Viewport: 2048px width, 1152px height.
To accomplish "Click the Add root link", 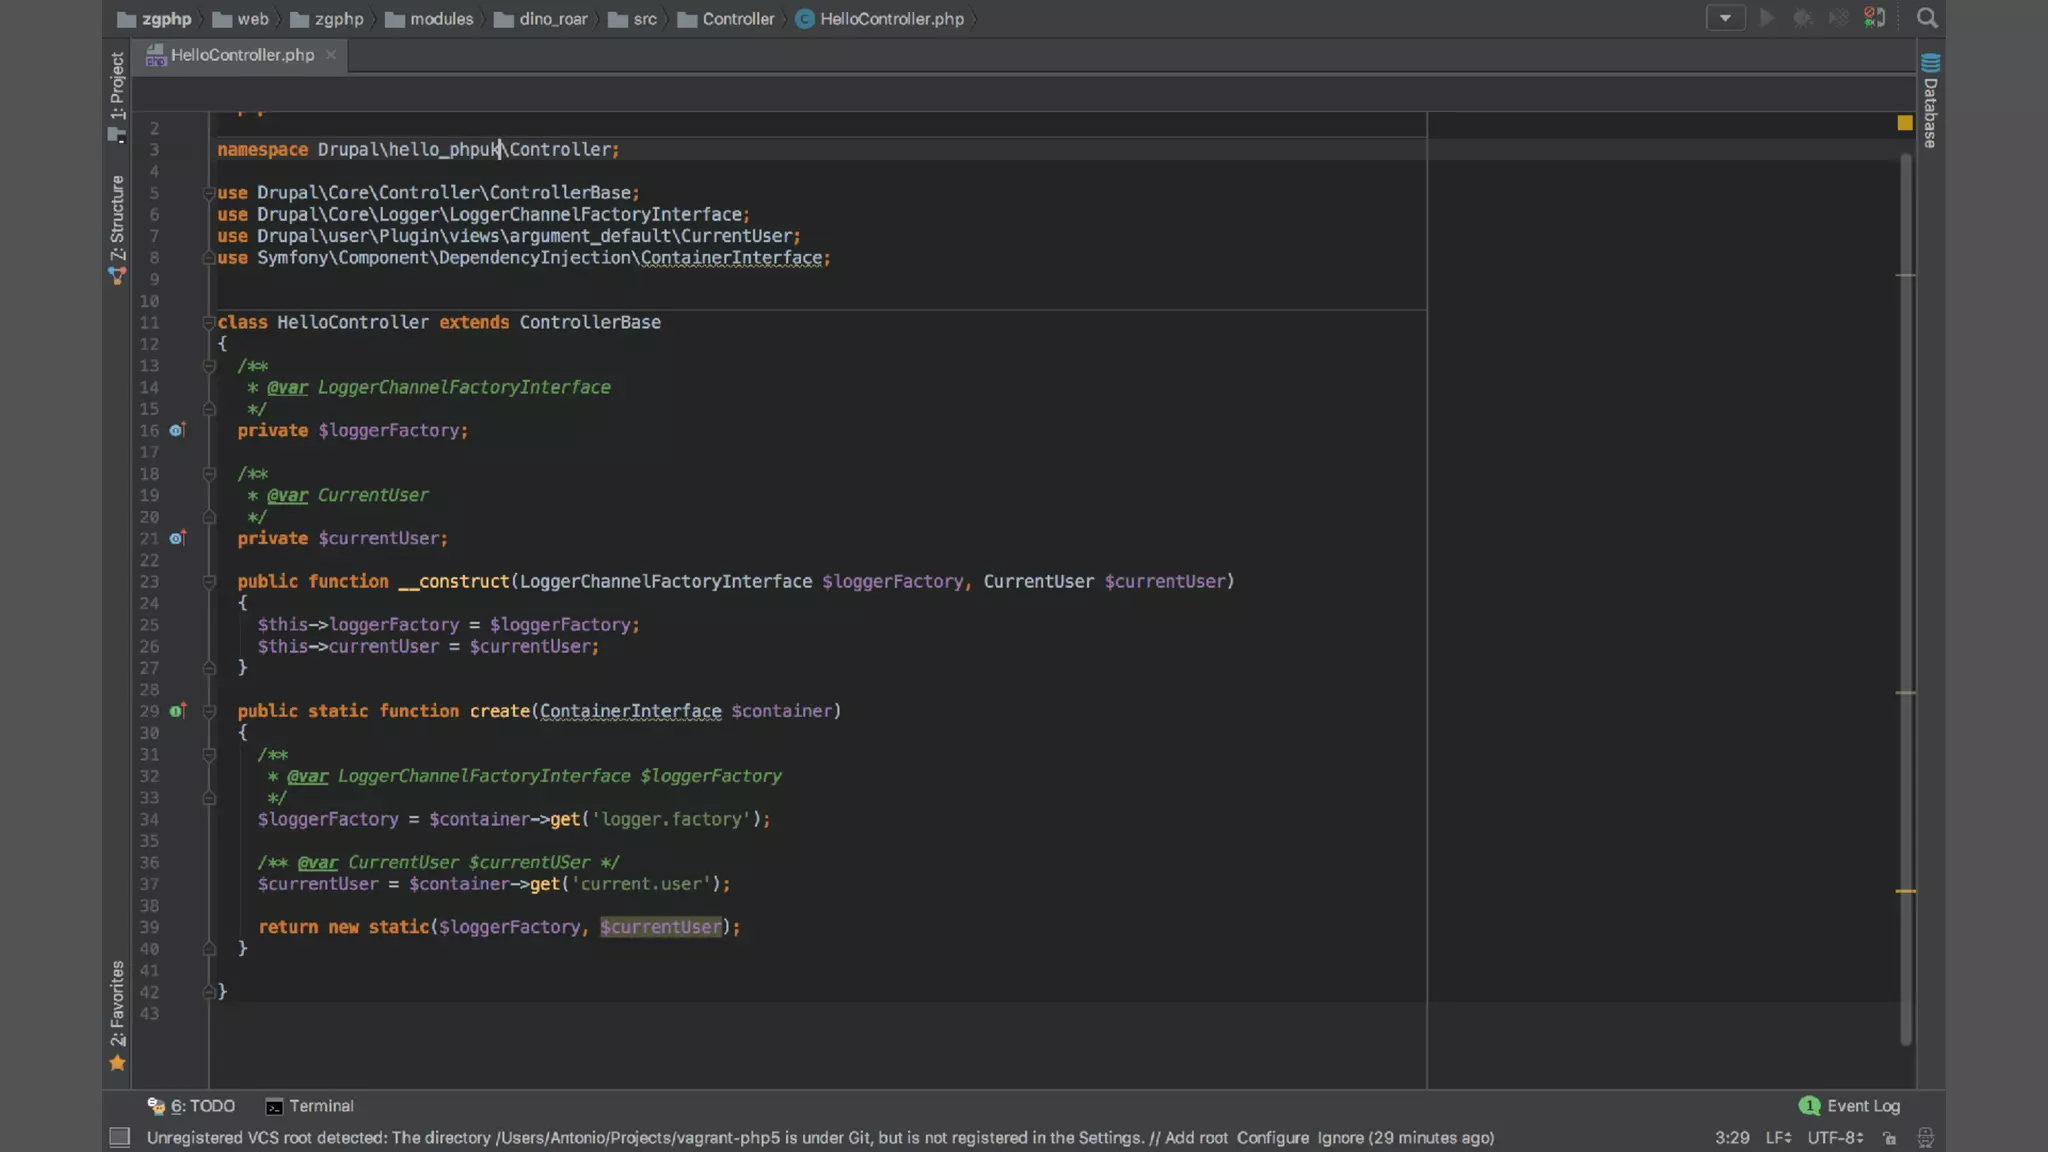I will 1196,1138.
